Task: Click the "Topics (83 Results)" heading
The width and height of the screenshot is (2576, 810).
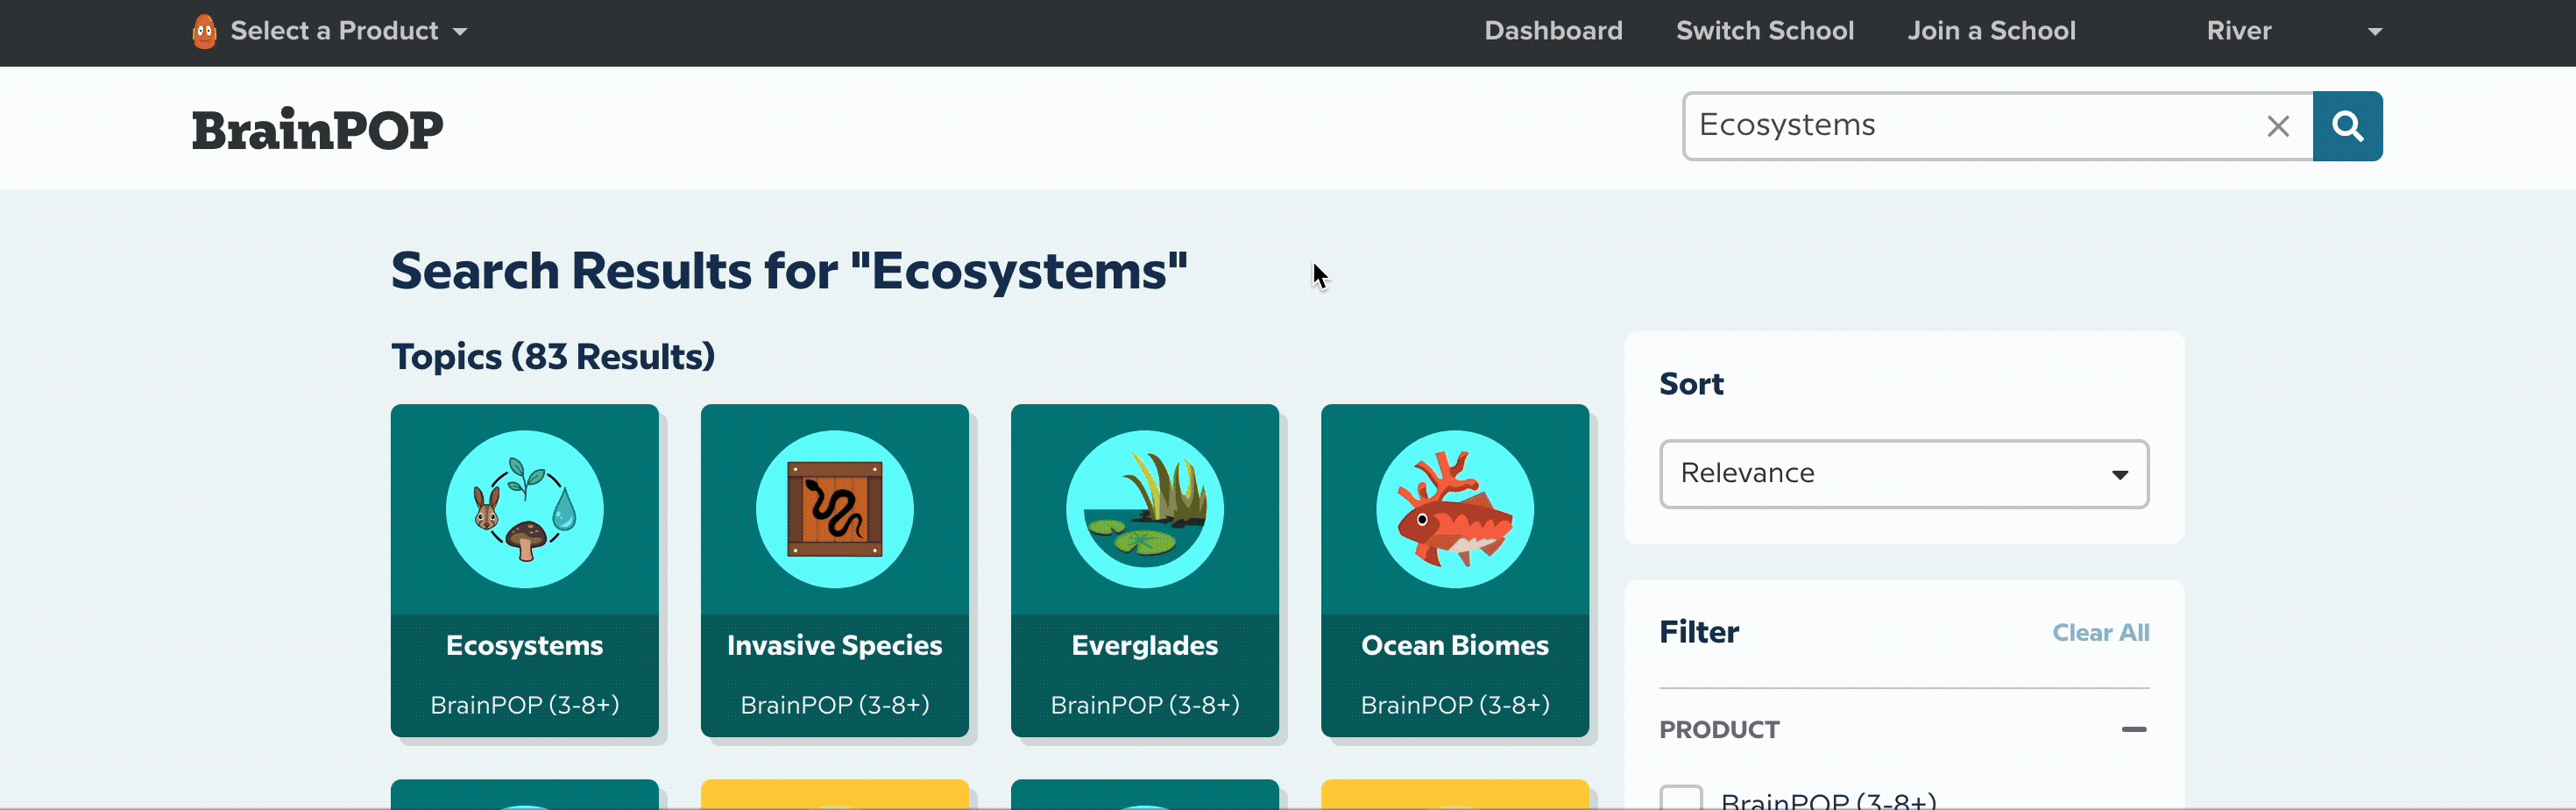Action: click(x=553, y=357)
